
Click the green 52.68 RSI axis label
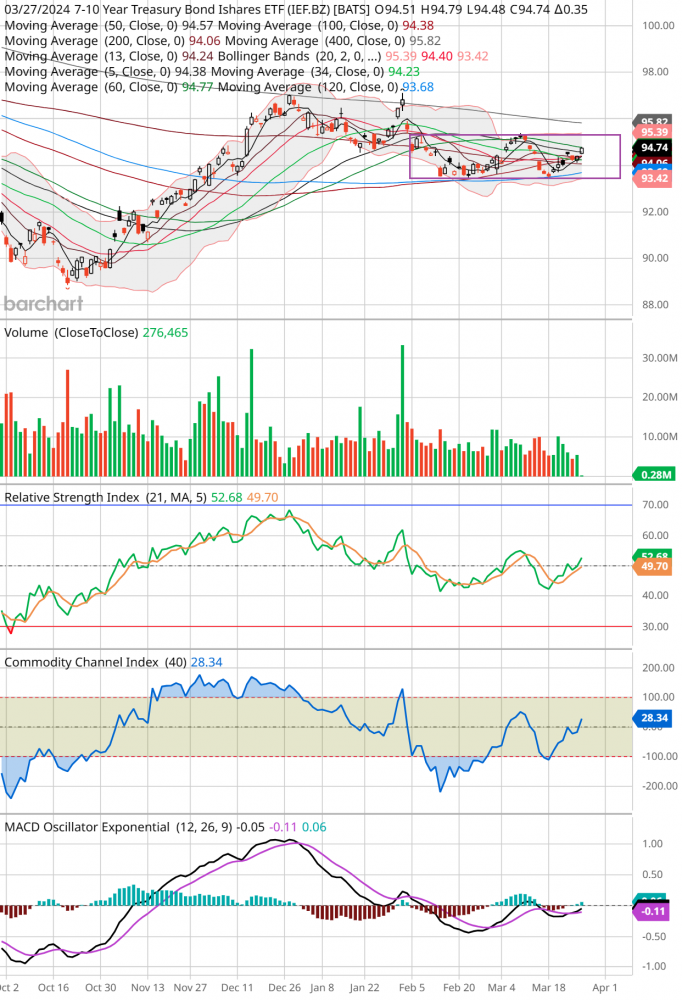point(655,556)
